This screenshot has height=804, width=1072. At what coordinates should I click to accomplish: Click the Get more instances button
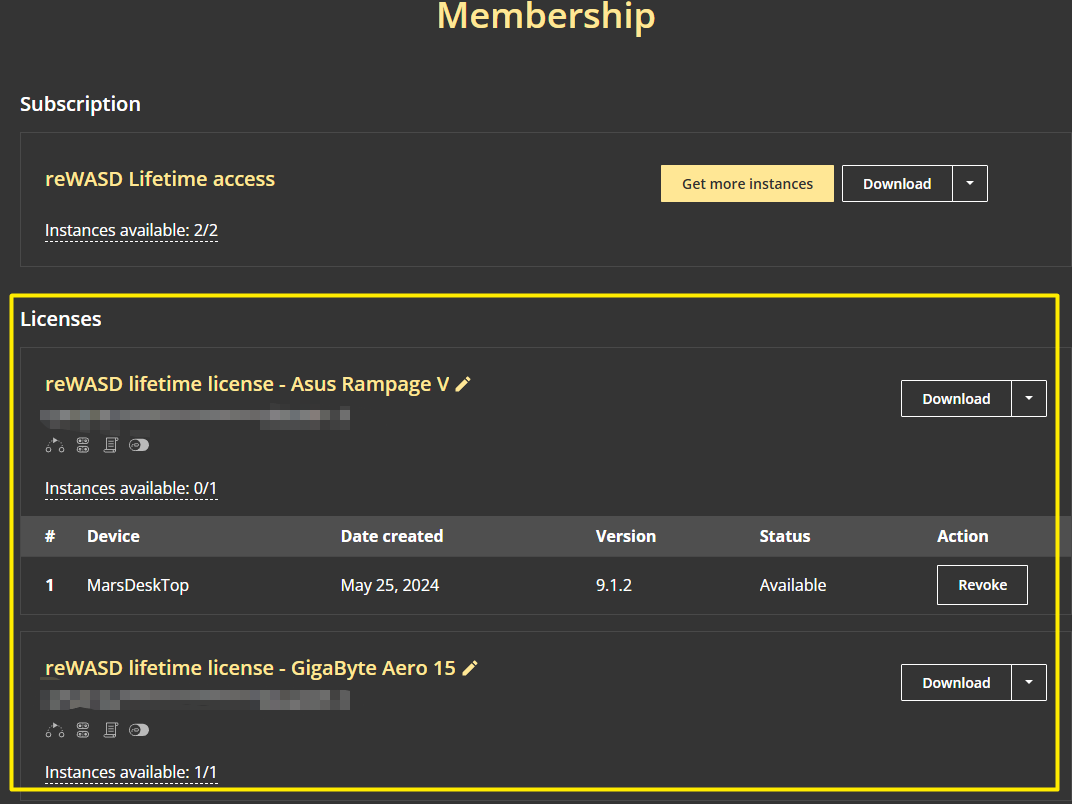click(x=747, y=184)
